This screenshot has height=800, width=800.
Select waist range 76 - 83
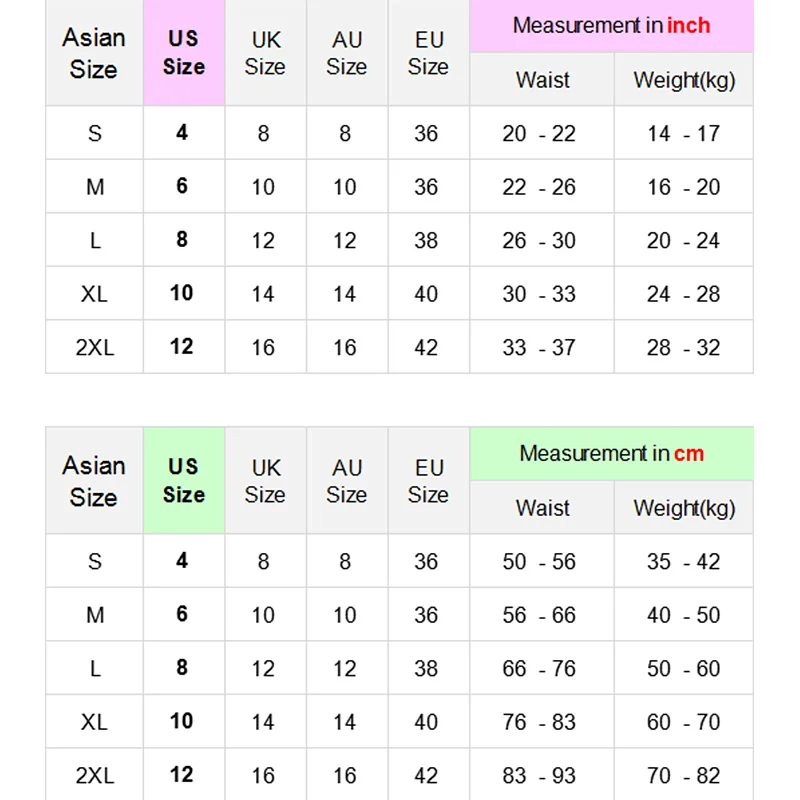point(540,722)
